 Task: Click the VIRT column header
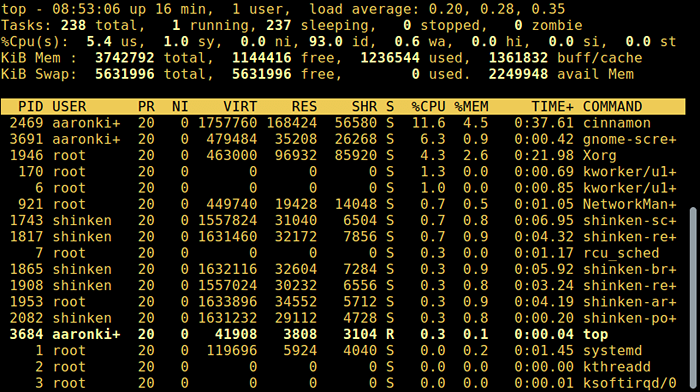point(240,106)
